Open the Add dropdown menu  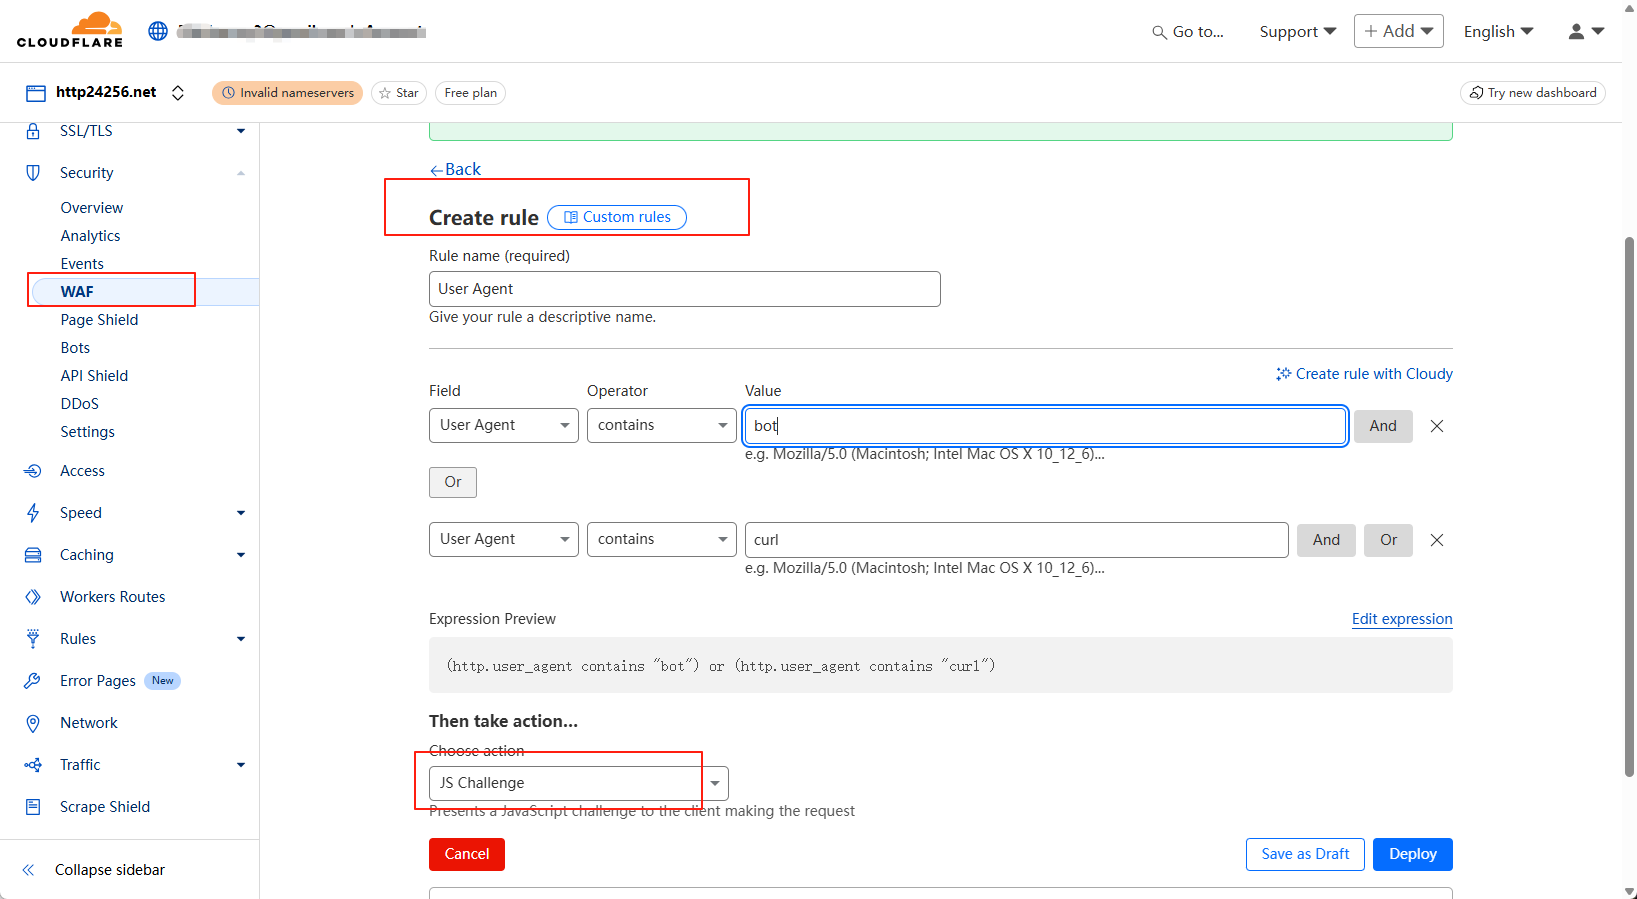[x=1399, y=31]
